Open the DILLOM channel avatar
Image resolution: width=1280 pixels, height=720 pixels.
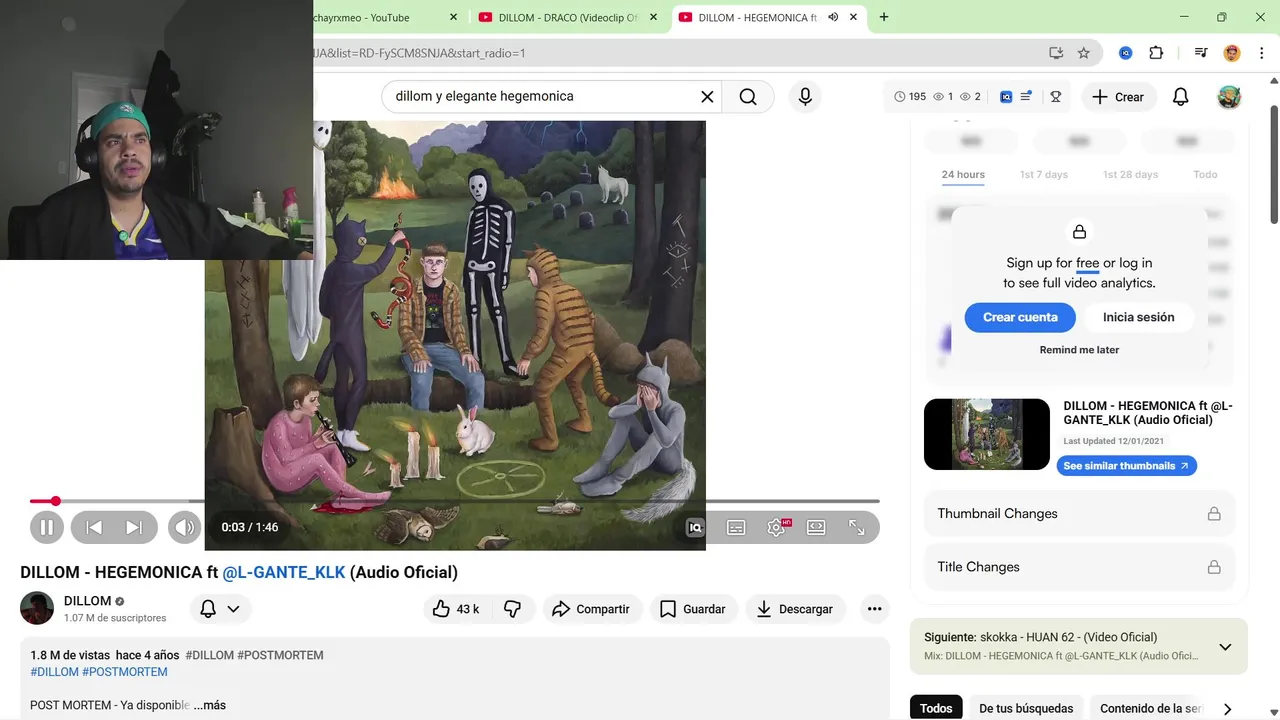(37, 608)
